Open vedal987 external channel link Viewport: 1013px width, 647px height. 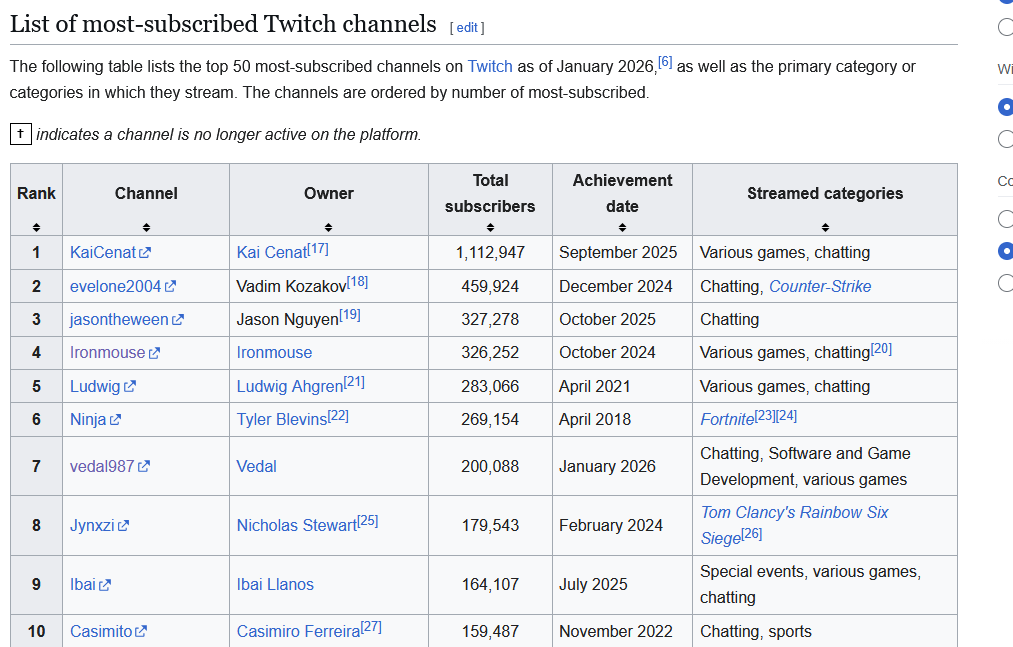[x=110, y=467]
